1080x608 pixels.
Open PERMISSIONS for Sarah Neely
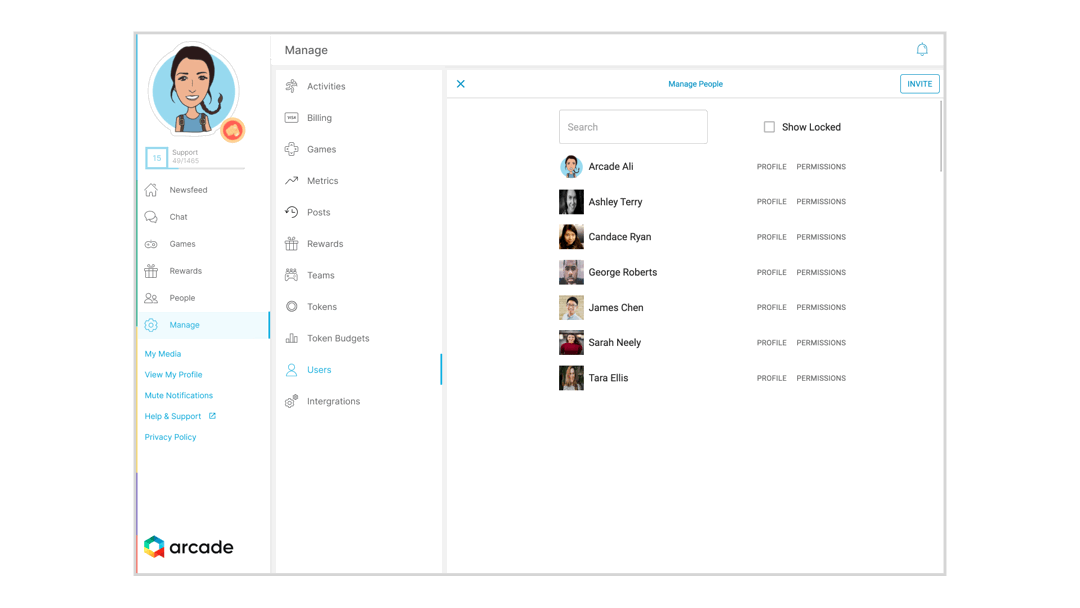(821, 343)
